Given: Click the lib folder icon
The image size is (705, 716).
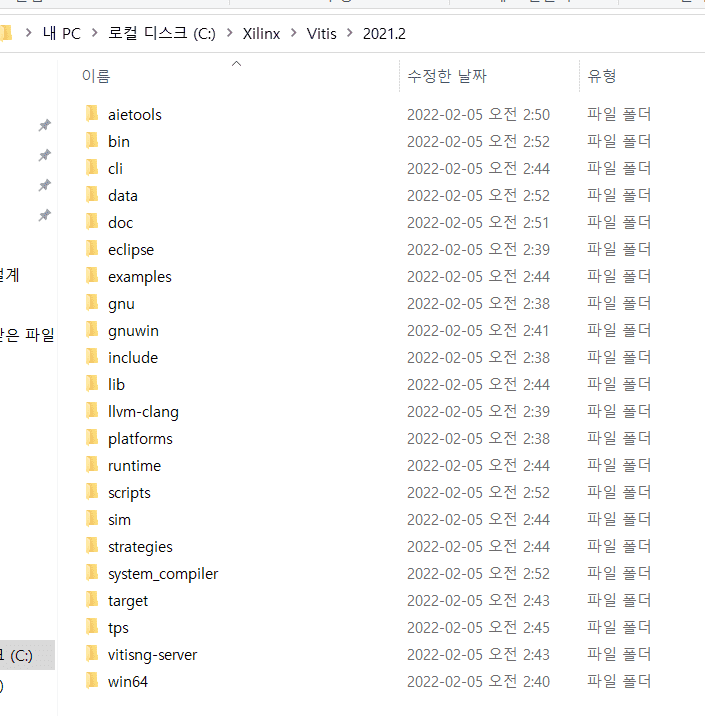Looking at the screenshot, I should (x=92, y=384).
